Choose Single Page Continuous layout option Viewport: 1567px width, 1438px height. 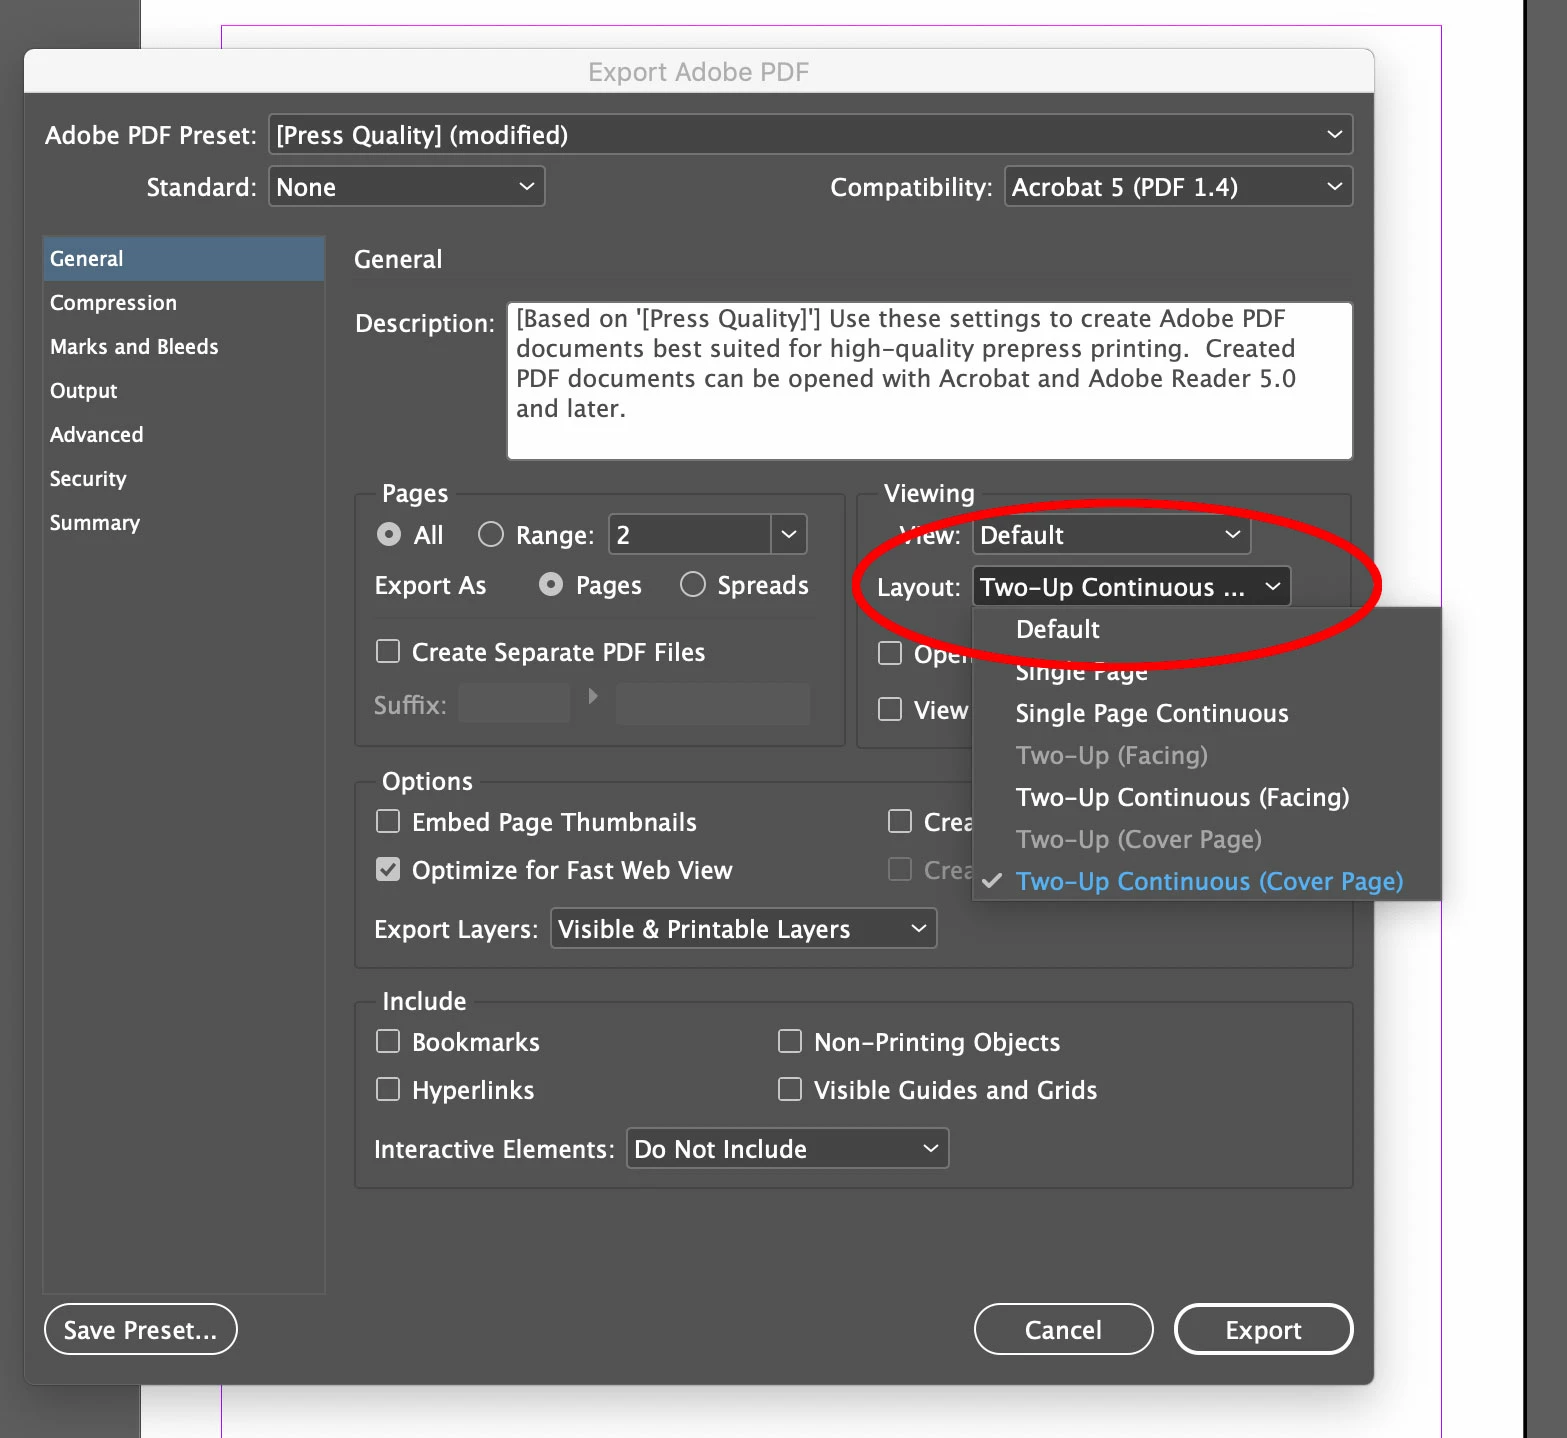[x=1207, y=713]
